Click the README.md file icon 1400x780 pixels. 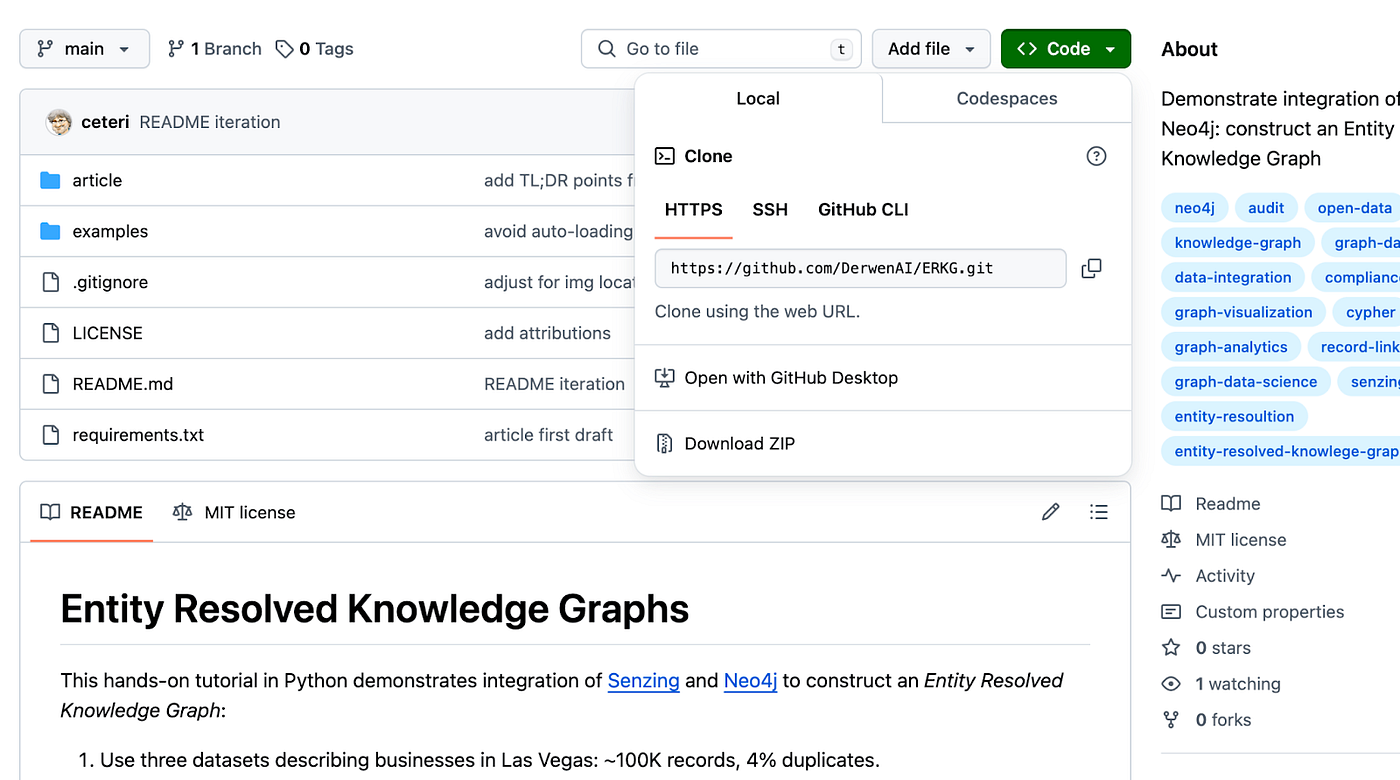[50, 384]
